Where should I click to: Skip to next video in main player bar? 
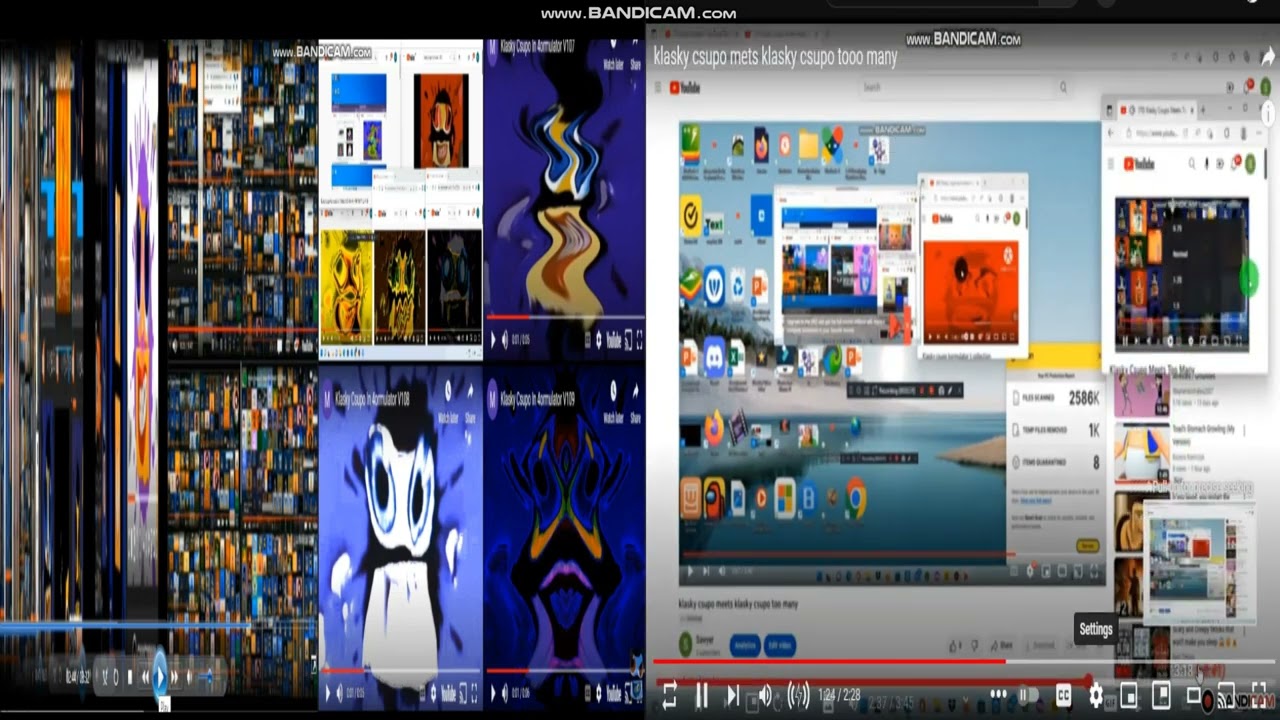(x=733, y=695)
